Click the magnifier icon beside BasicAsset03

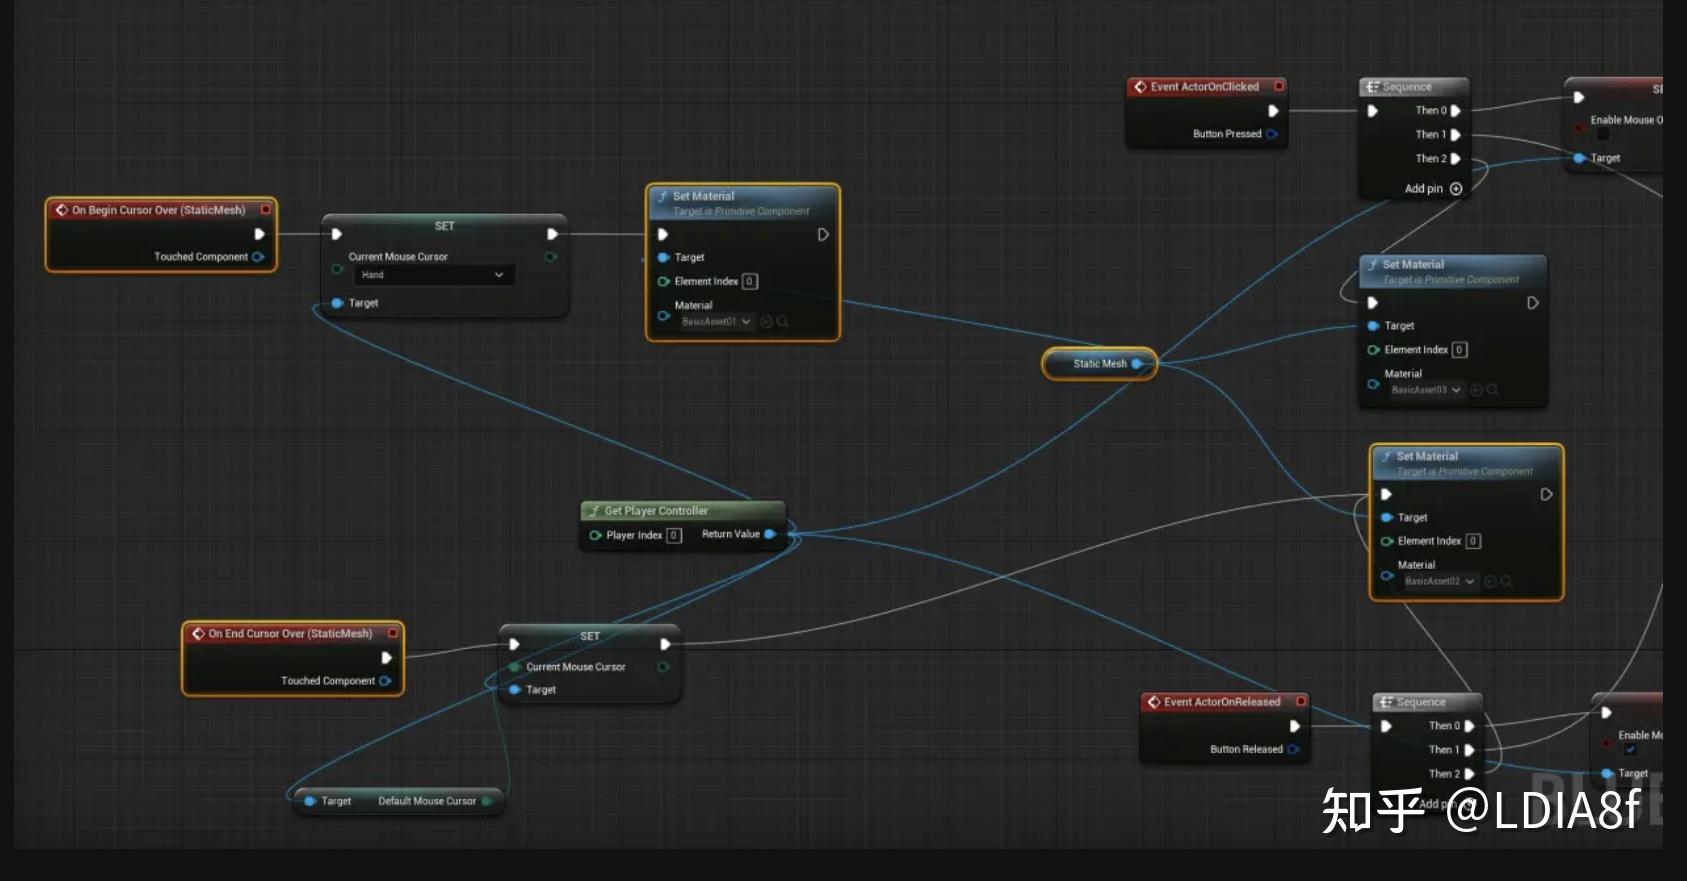click(1493, 390)
